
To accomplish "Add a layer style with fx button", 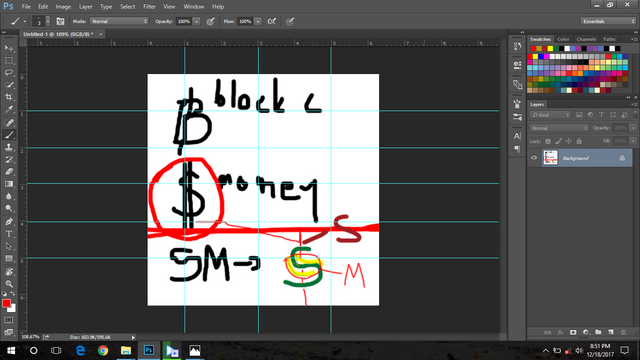I will 560,332.
